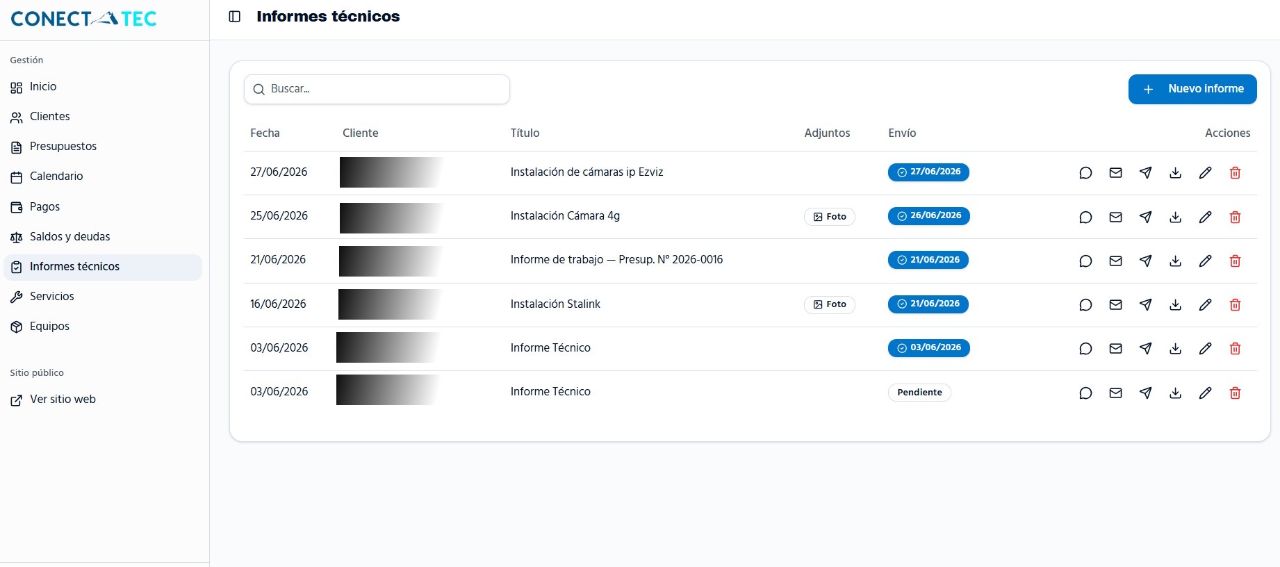This screenshot has width=1280, height=567.
Task: Open the Foto attachment of Instalación Cámara 4g
Action: pos(829,217)
